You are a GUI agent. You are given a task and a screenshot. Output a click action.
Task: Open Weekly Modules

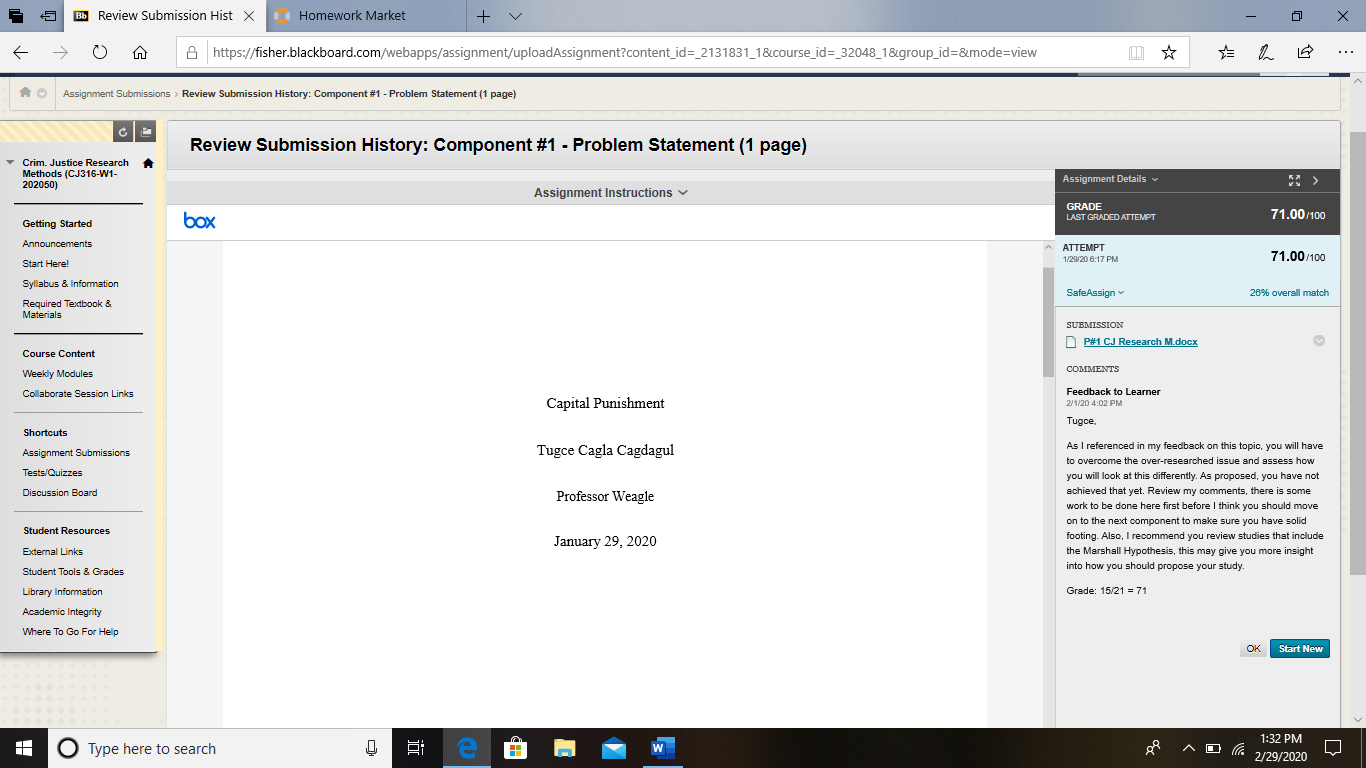58,374
